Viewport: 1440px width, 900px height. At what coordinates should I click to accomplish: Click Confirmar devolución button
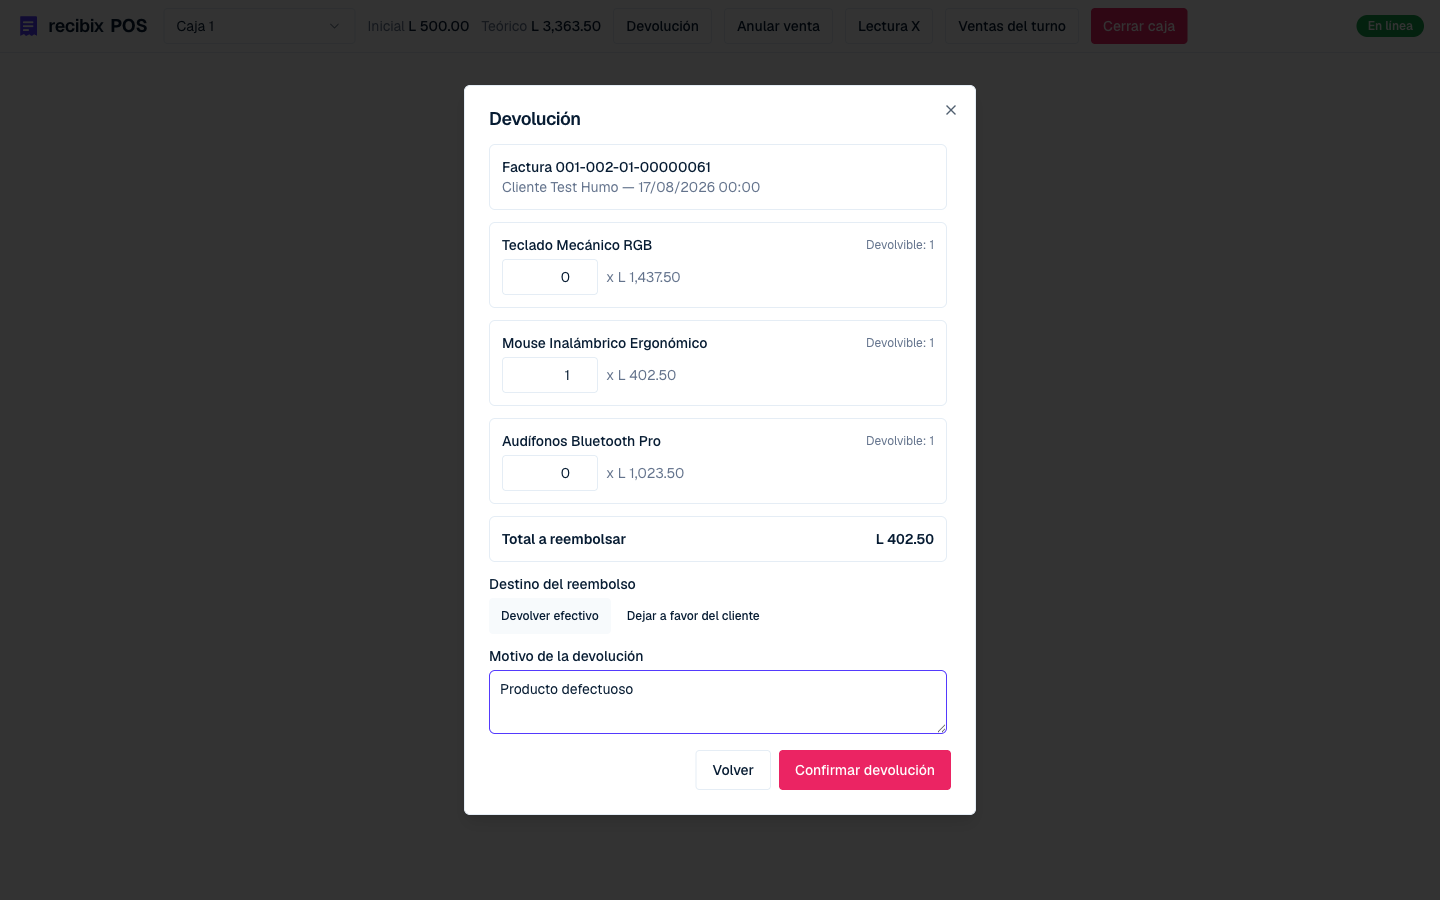865,770
